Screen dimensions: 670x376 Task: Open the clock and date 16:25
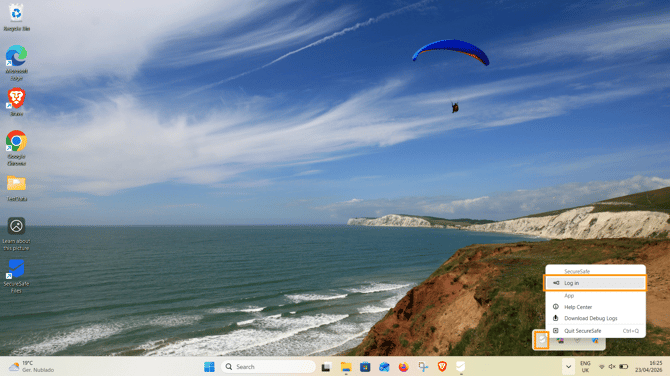click(x=649, y=367)
